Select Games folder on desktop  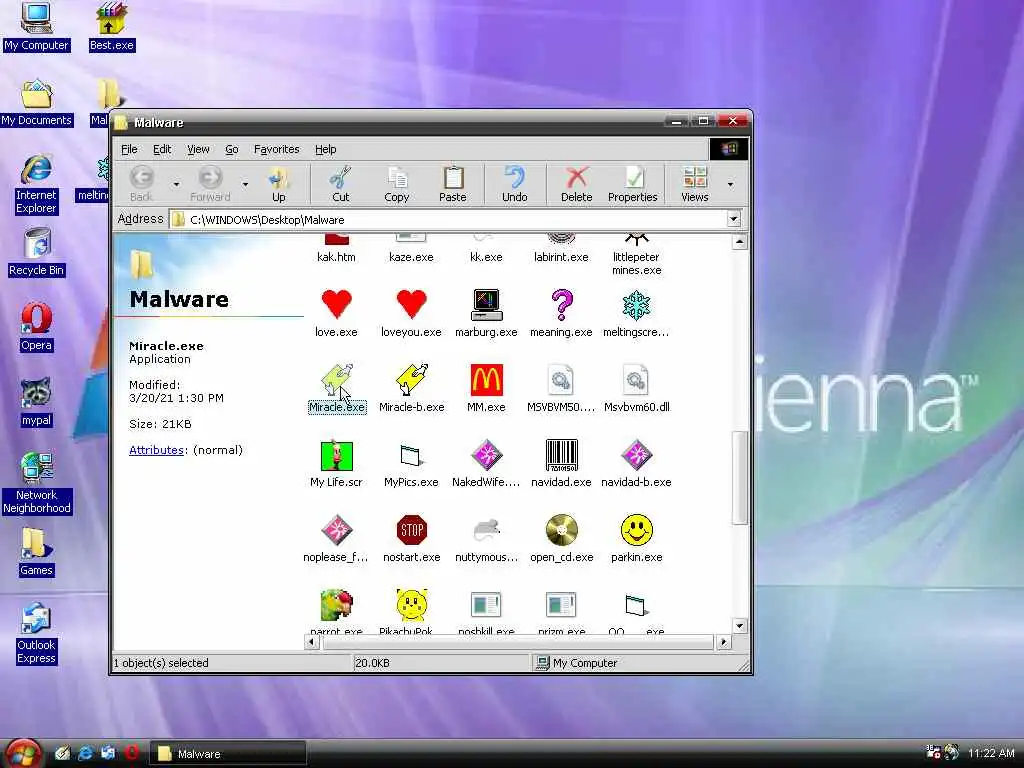[x=37, y=552]
